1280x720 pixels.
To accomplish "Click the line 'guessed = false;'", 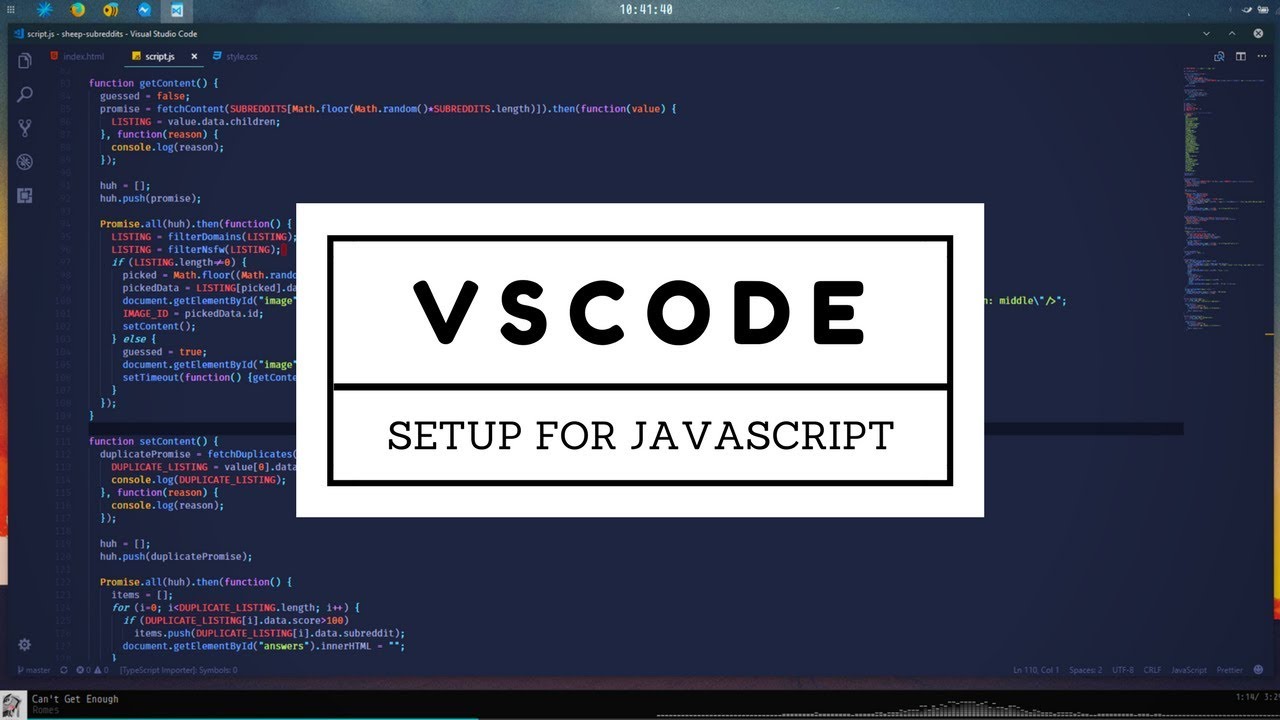I will pos(145,96).
